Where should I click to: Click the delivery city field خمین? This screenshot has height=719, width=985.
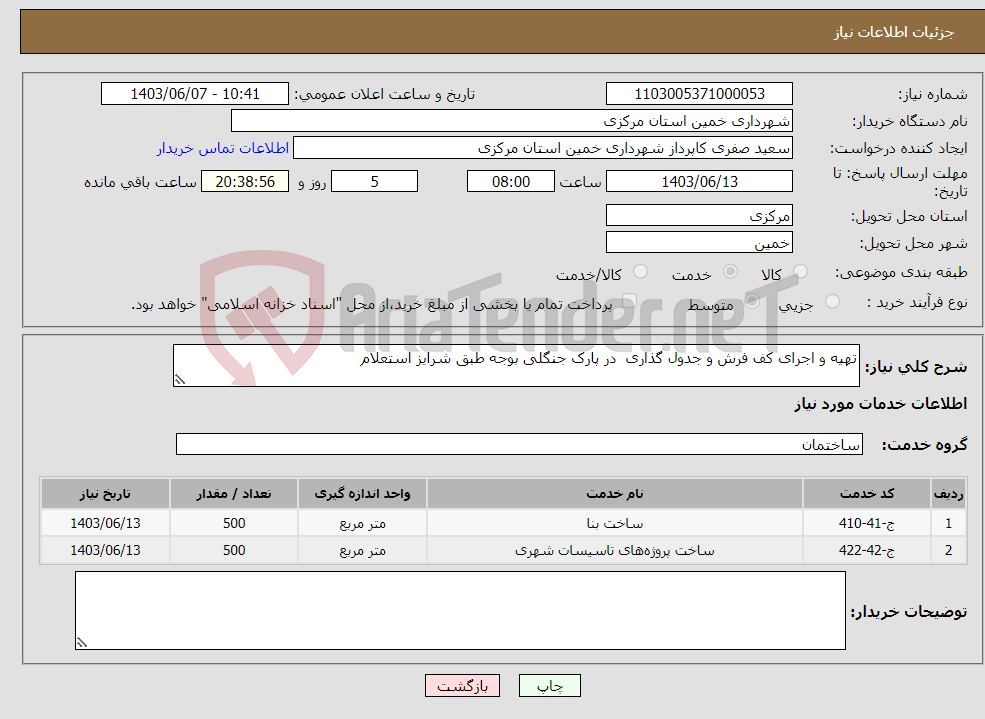699,242
